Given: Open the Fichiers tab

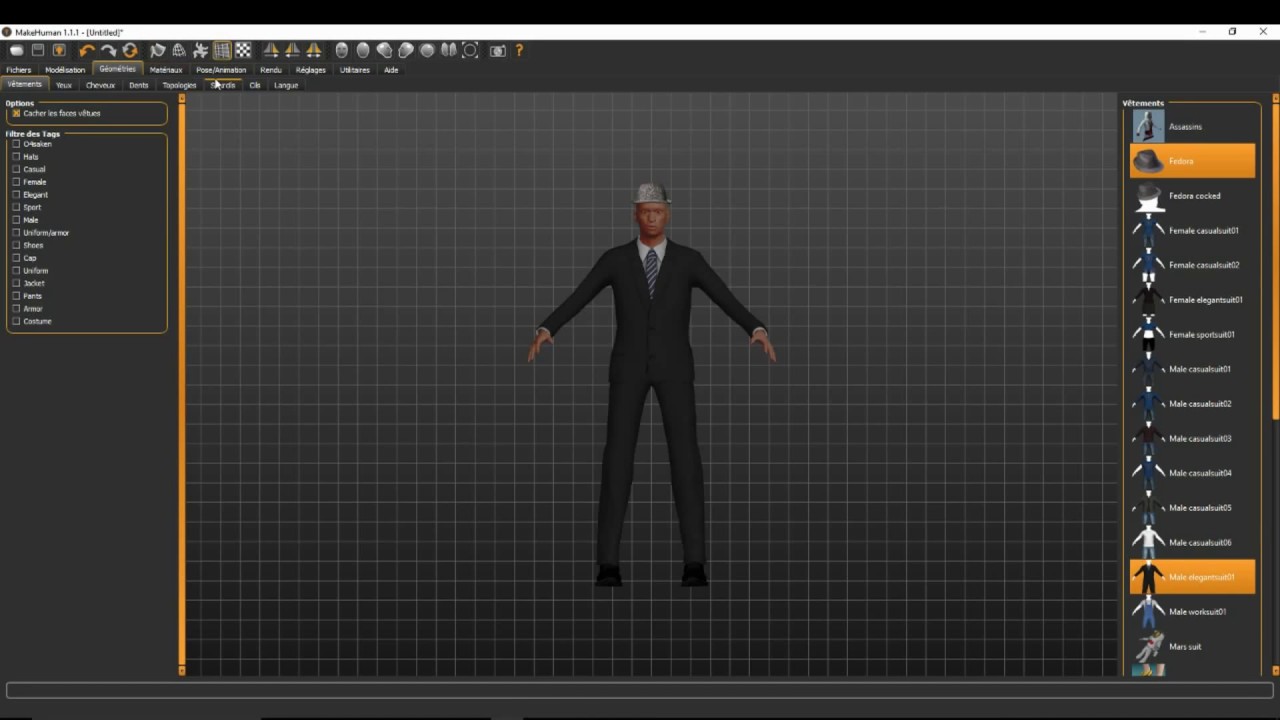Looking at the screenshot, I should click(19, 70).
